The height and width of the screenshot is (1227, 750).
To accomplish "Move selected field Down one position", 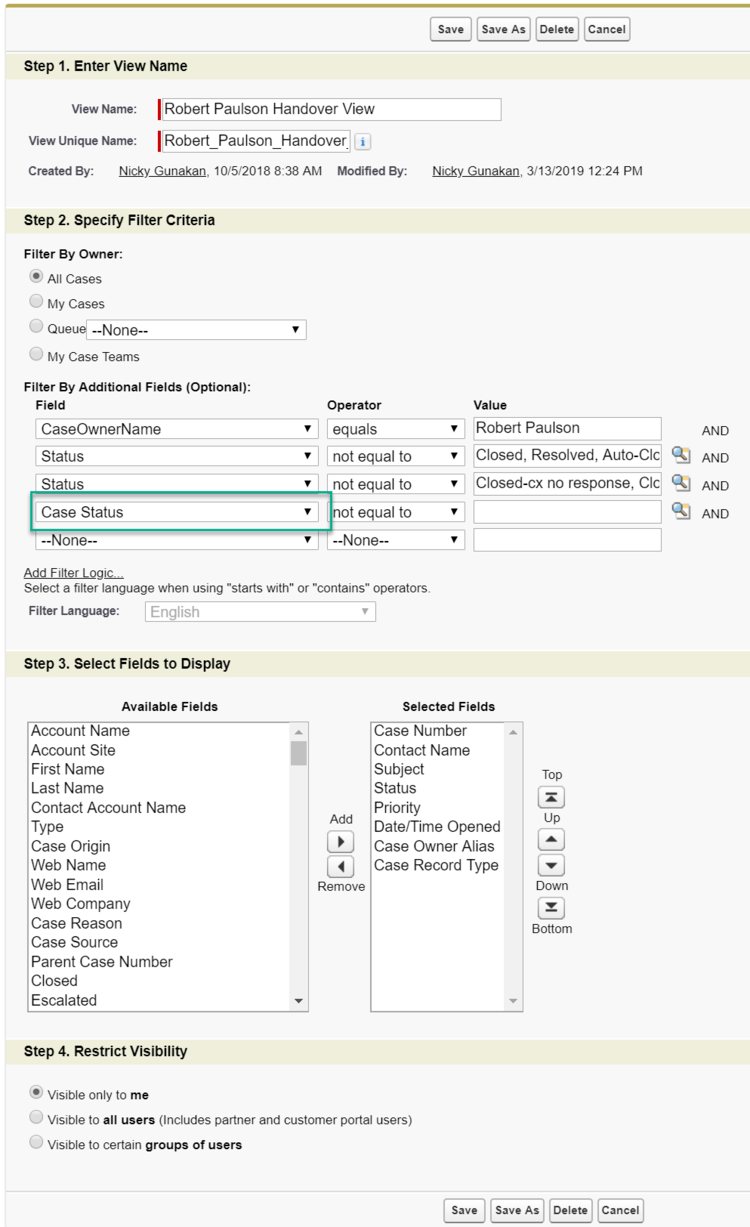I will pyautogui.click(x=551, y=865).
